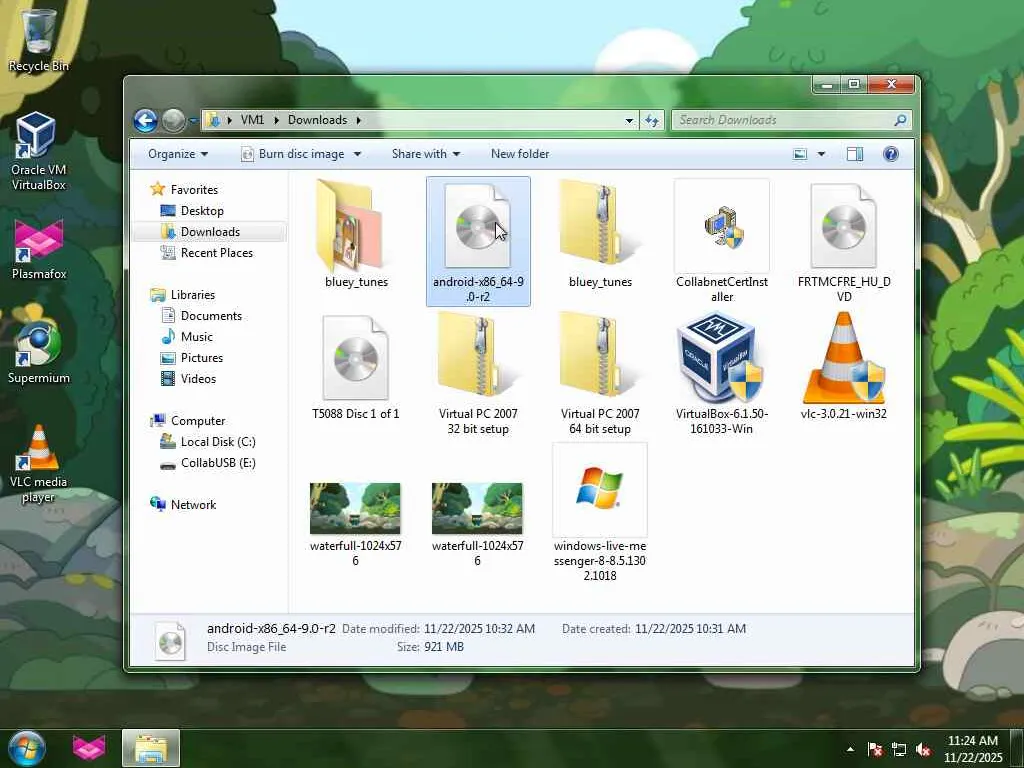Select Computer in the navigation pane
Image resolution: width=1024 pixels, height=768 pixels.
coord(198,421)
